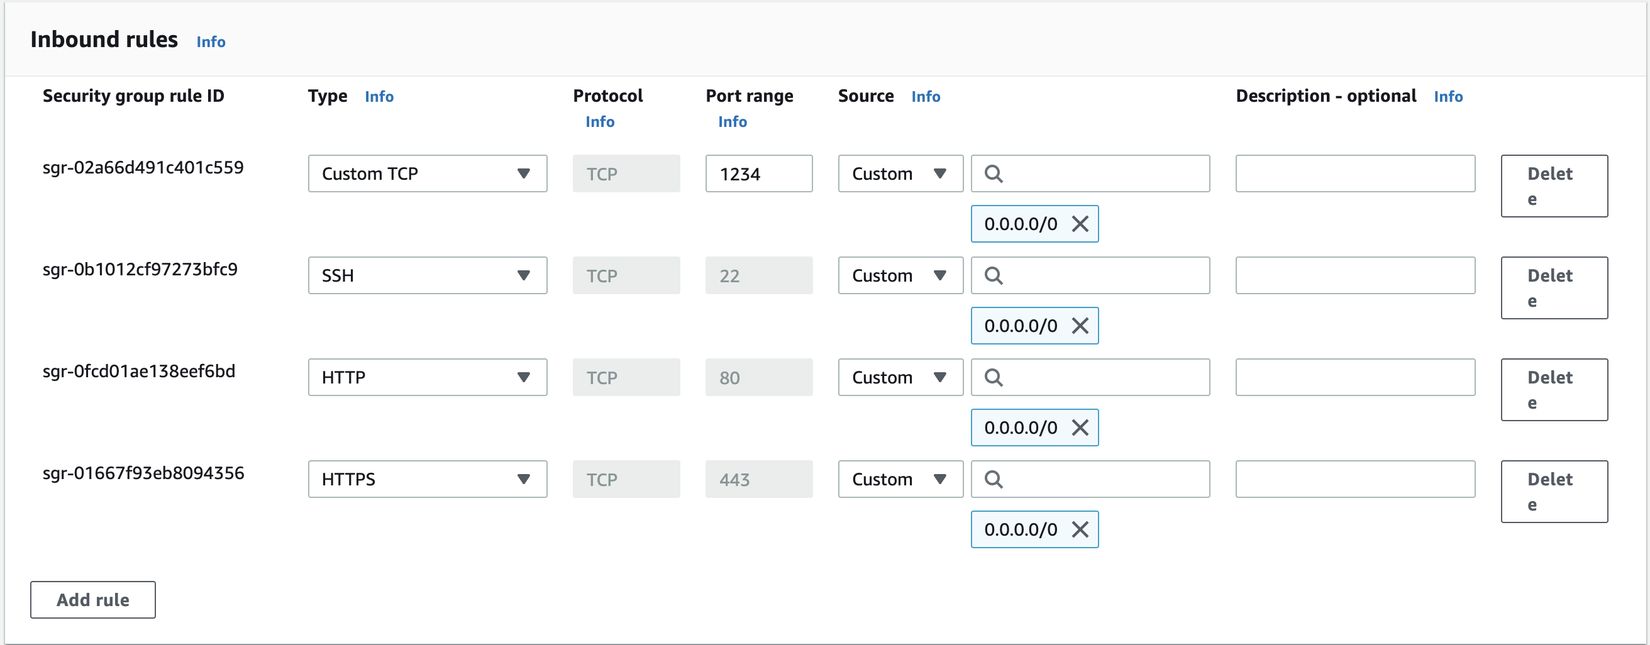Click the source search field in the Custom TCP row

coord(1100,174)
